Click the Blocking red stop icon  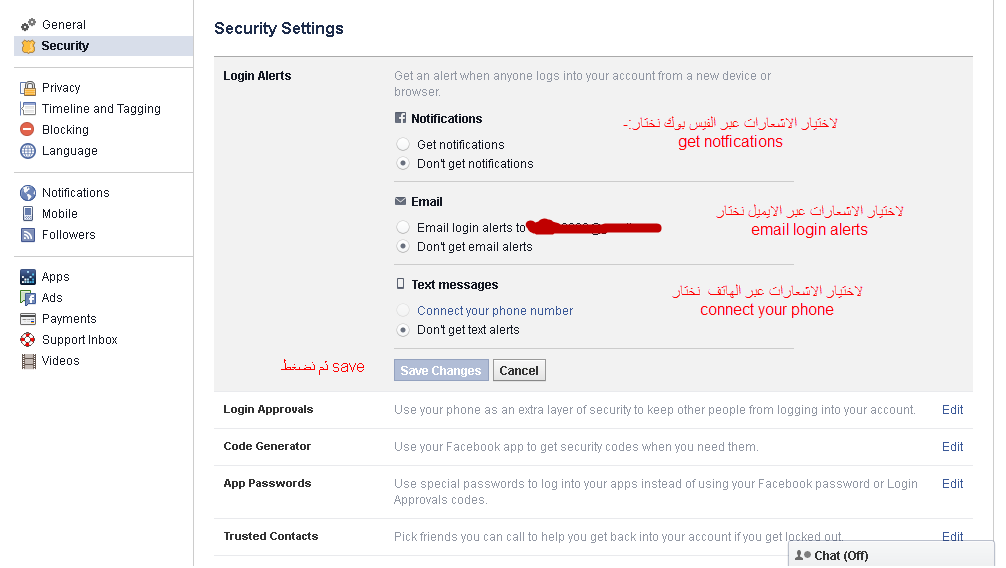pos(28,130)
